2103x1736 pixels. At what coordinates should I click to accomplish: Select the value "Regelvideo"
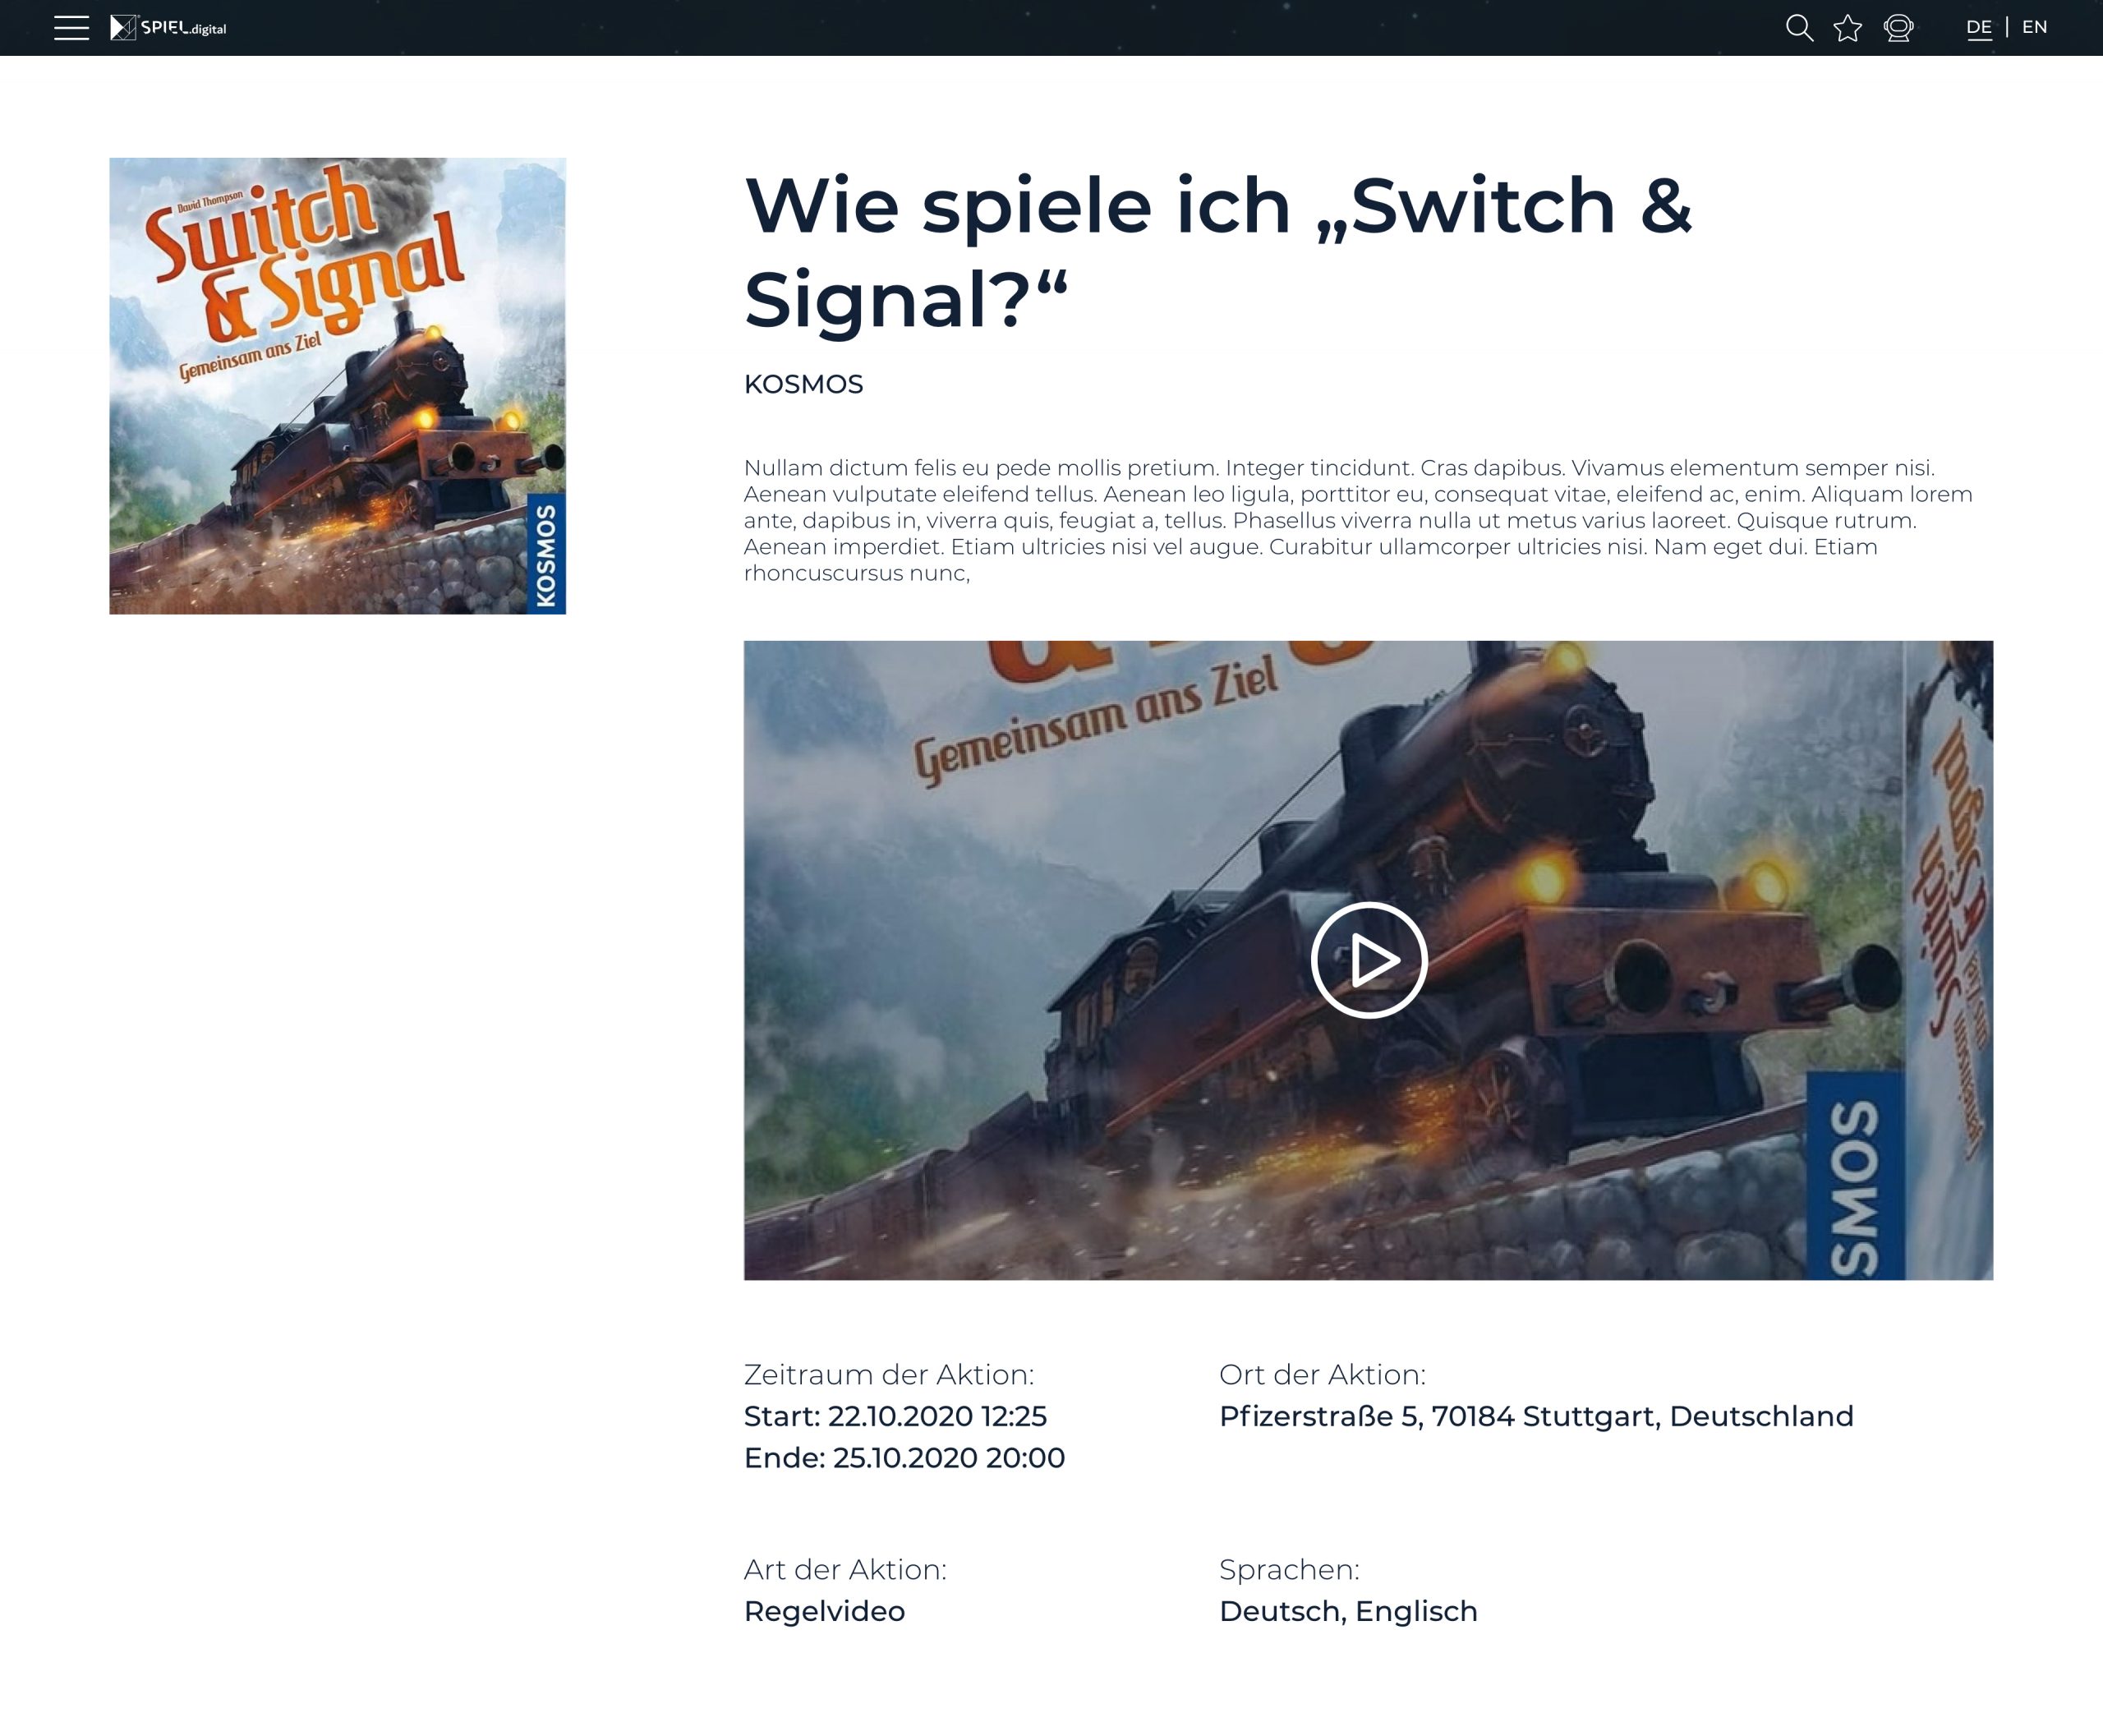824,1611
